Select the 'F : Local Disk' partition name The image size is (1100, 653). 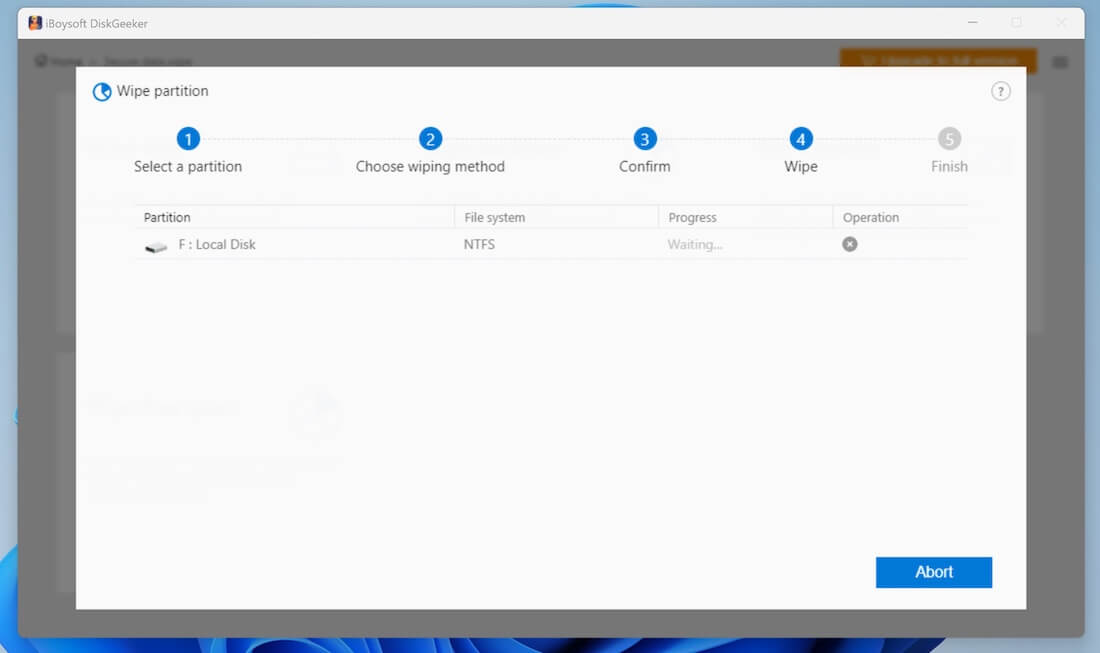[217, 244]
